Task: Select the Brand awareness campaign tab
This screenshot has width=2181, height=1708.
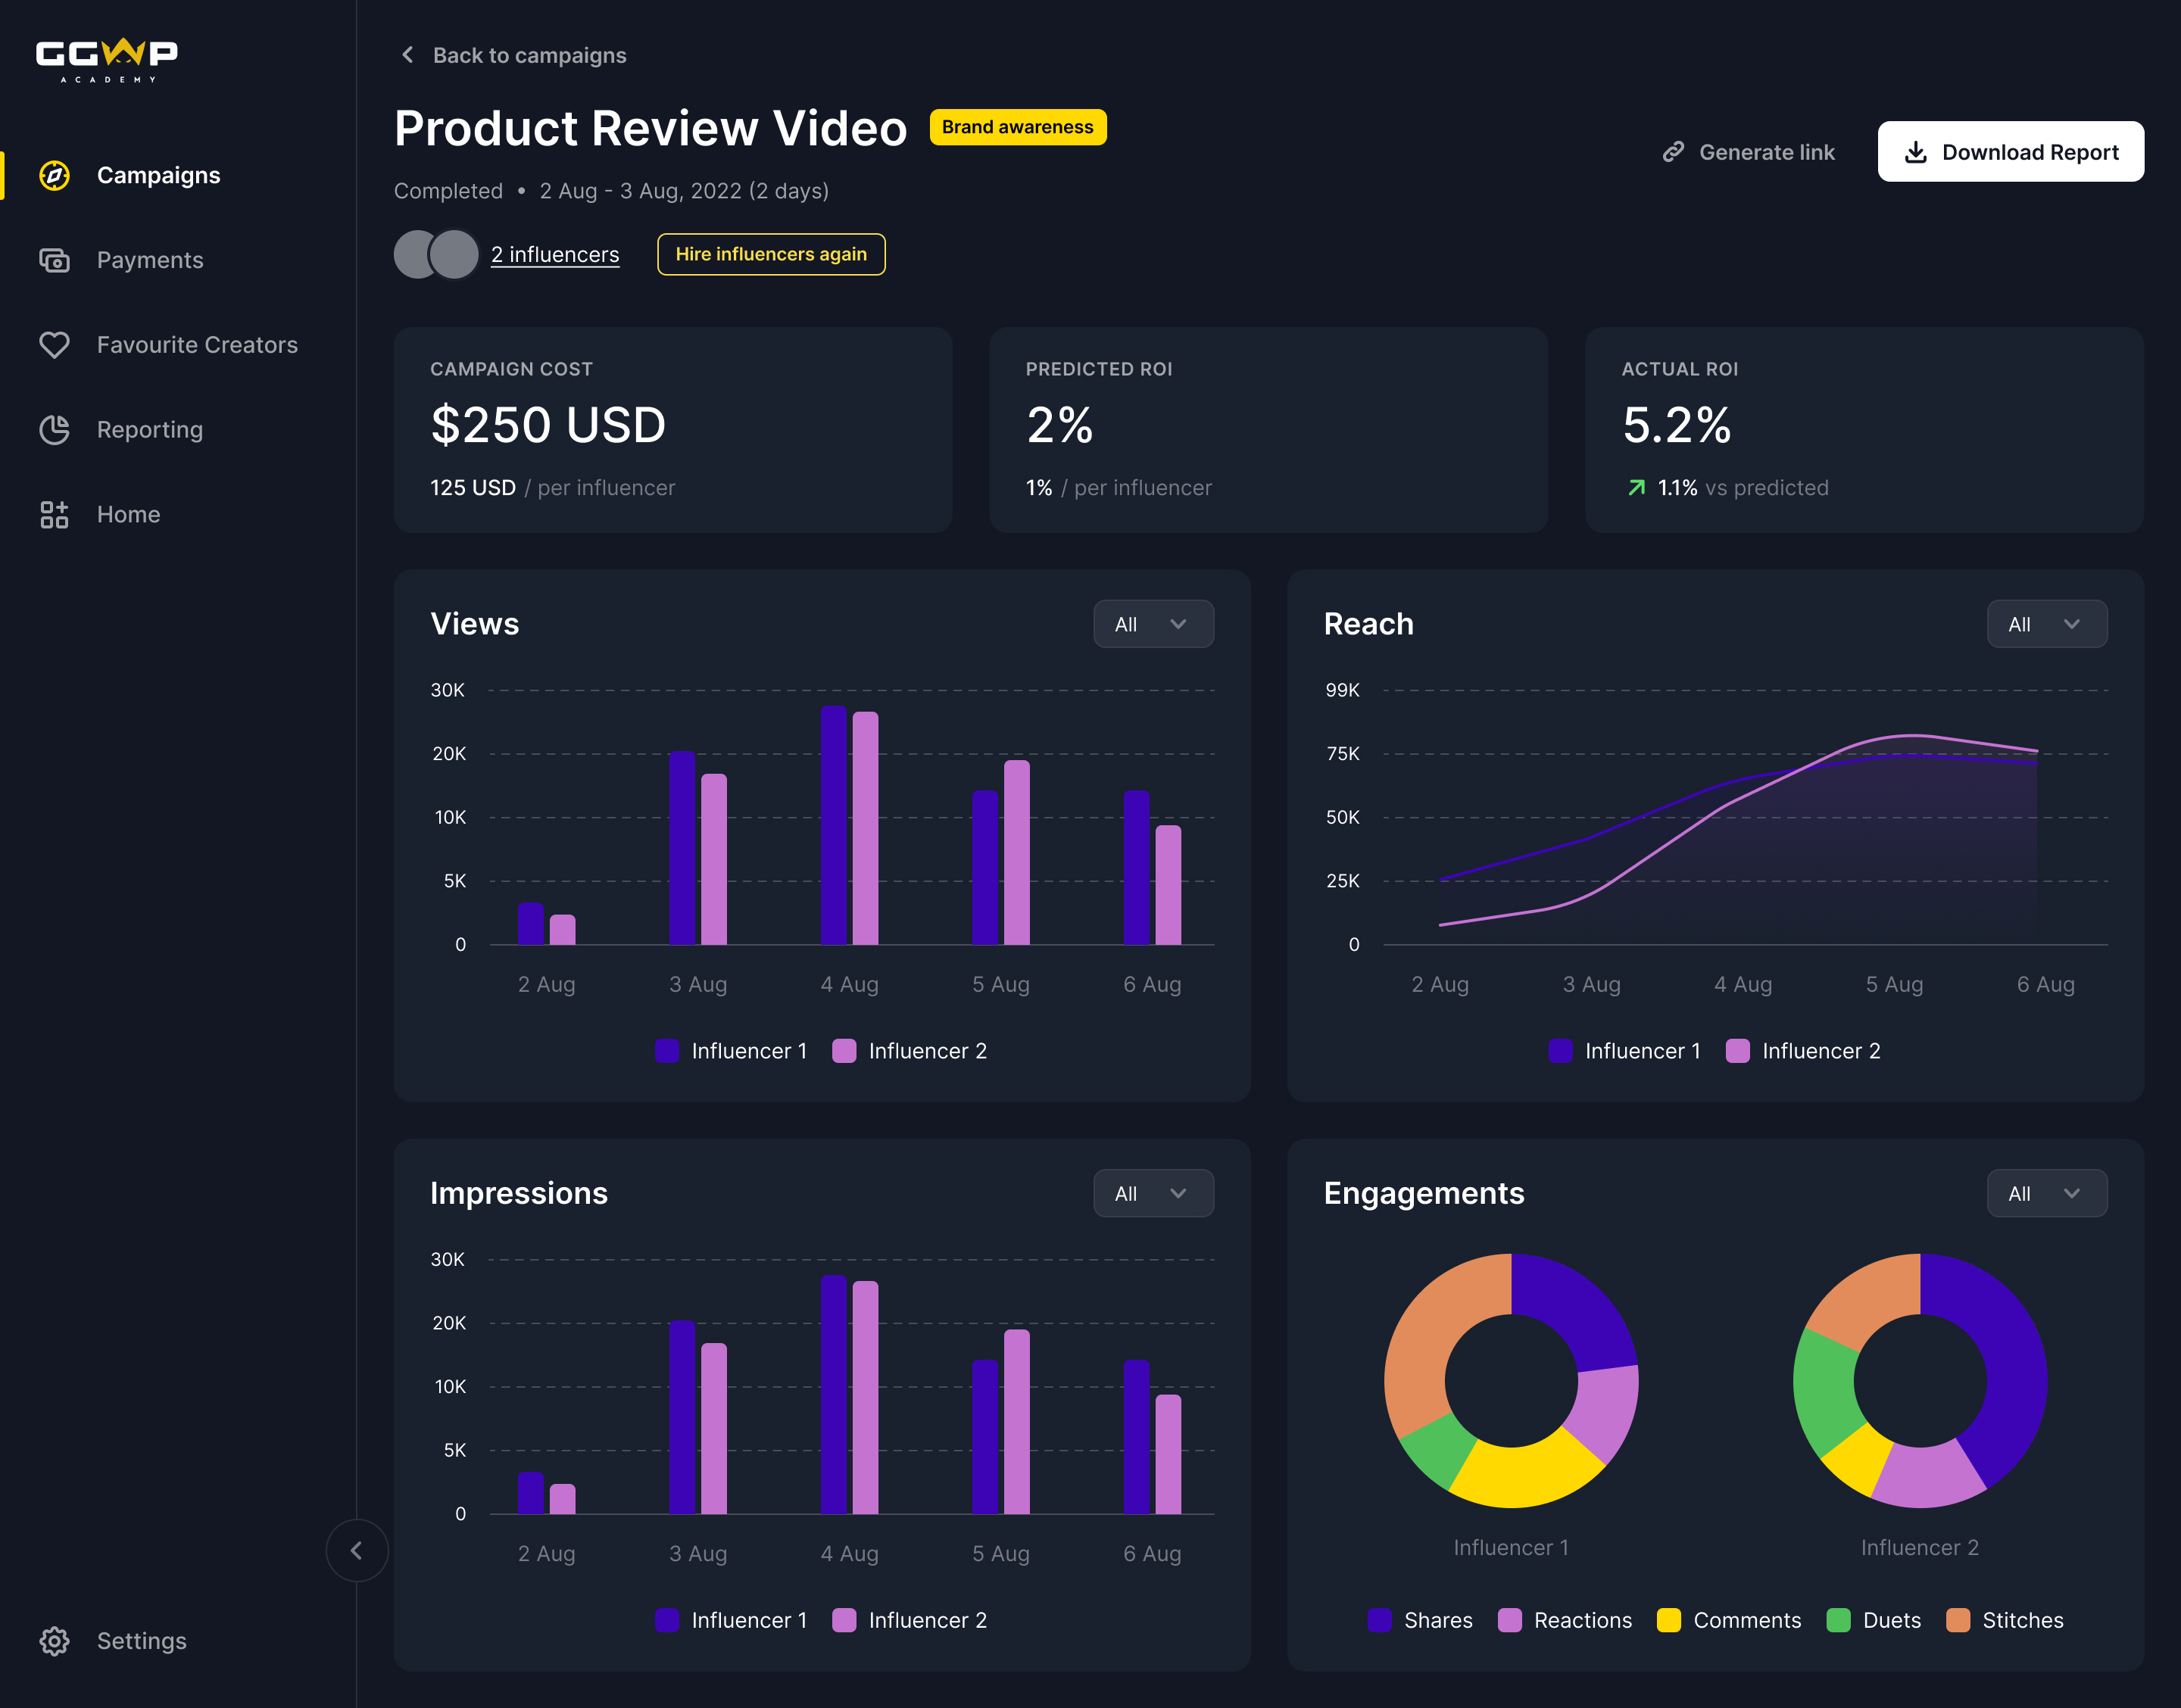Action: coord(1018,126)
